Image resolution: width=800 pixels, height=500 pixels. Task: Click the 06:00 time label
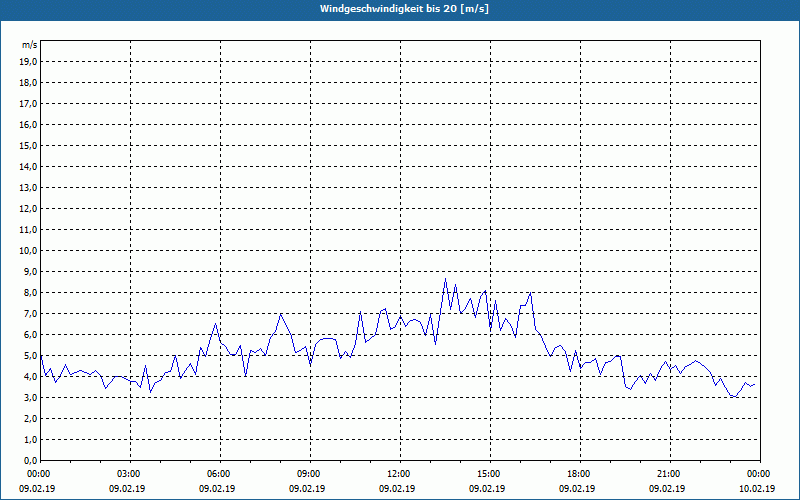click(220, 474)
